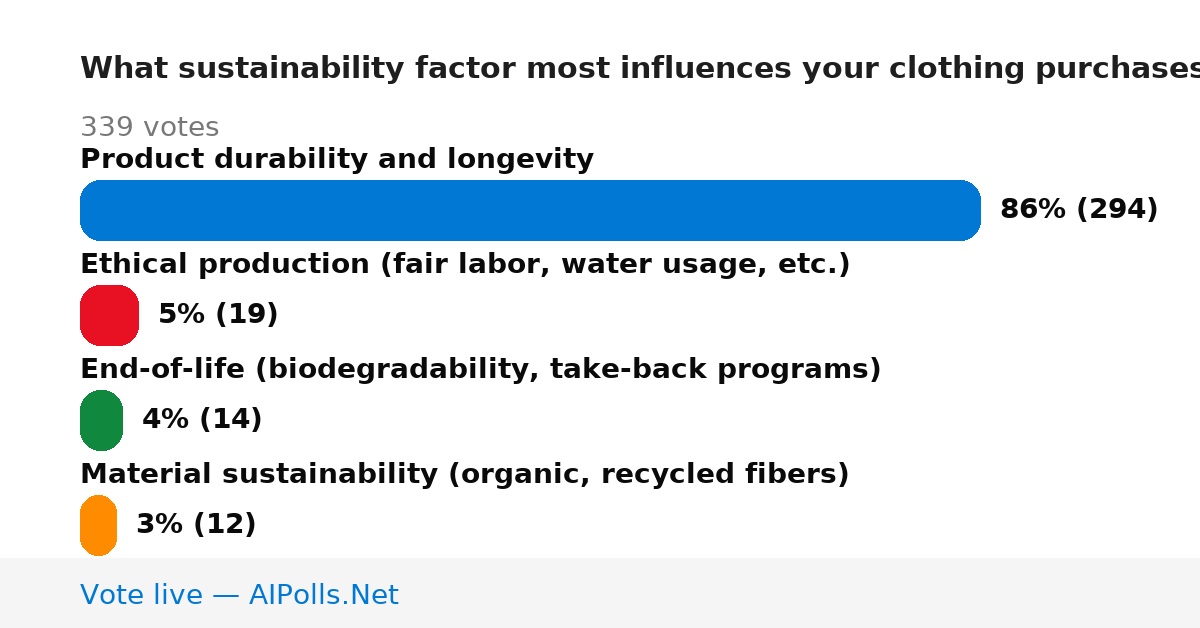Open the Vote live — AIPolls.Net link
The image size is (1200, 628).
(x=239, y=595)
